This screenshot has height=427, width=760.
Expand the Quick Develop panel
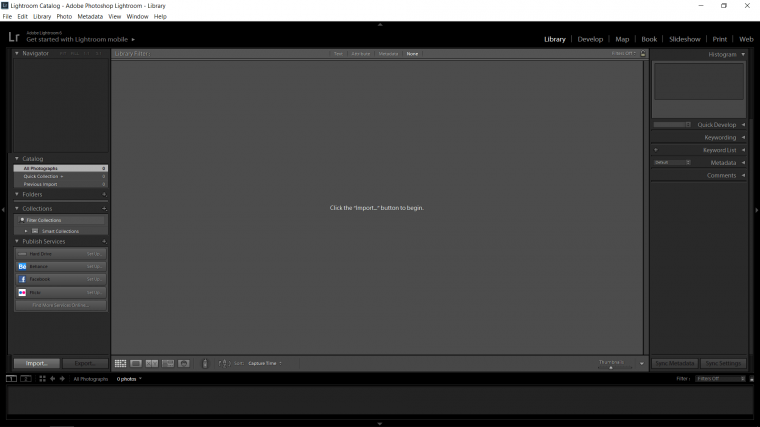coord(743,125)
